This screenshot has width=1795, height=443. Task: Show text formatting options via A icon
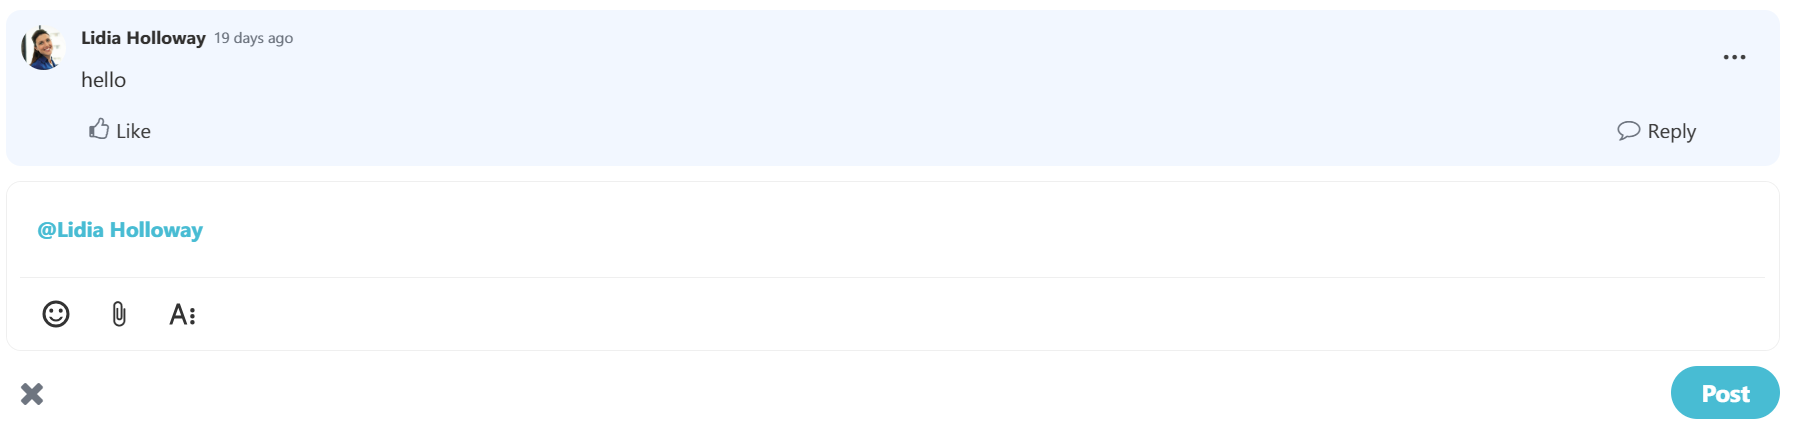click(x=182, y=315)
